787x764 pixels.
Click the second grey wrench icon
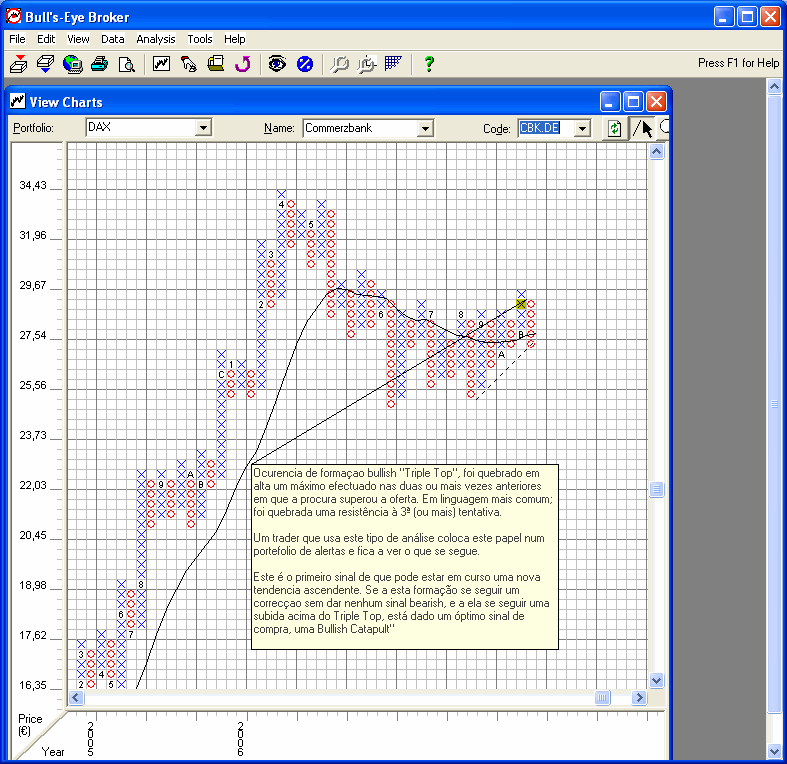367,64
